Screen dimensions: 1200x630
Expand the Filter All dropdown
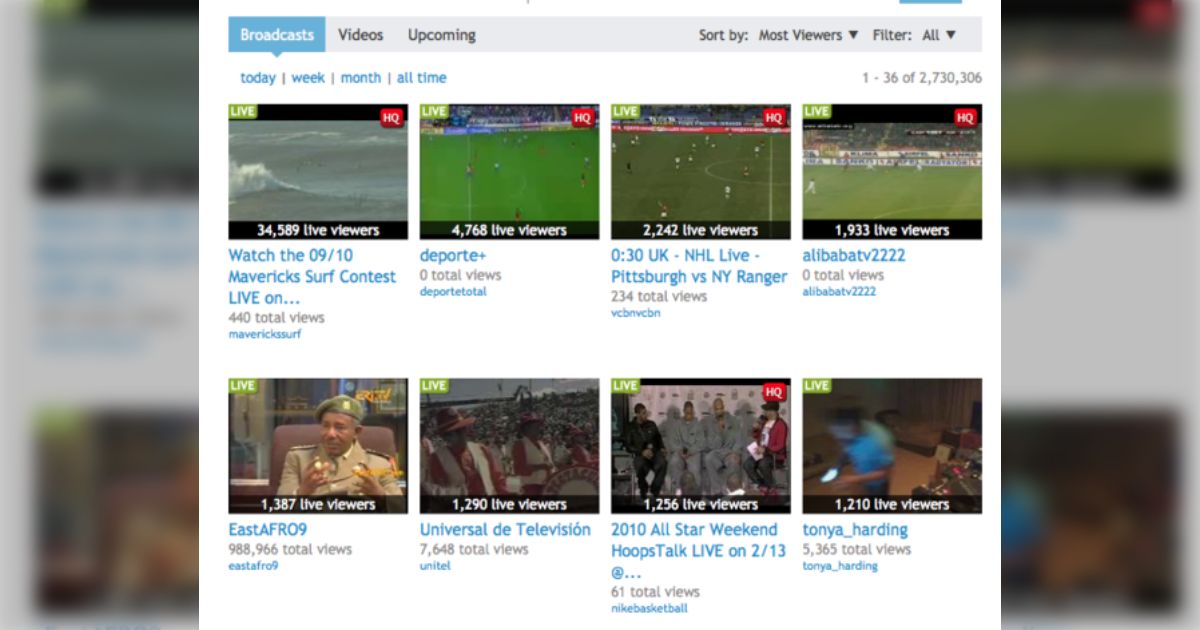pyautogui.click(x=939, y=35)
